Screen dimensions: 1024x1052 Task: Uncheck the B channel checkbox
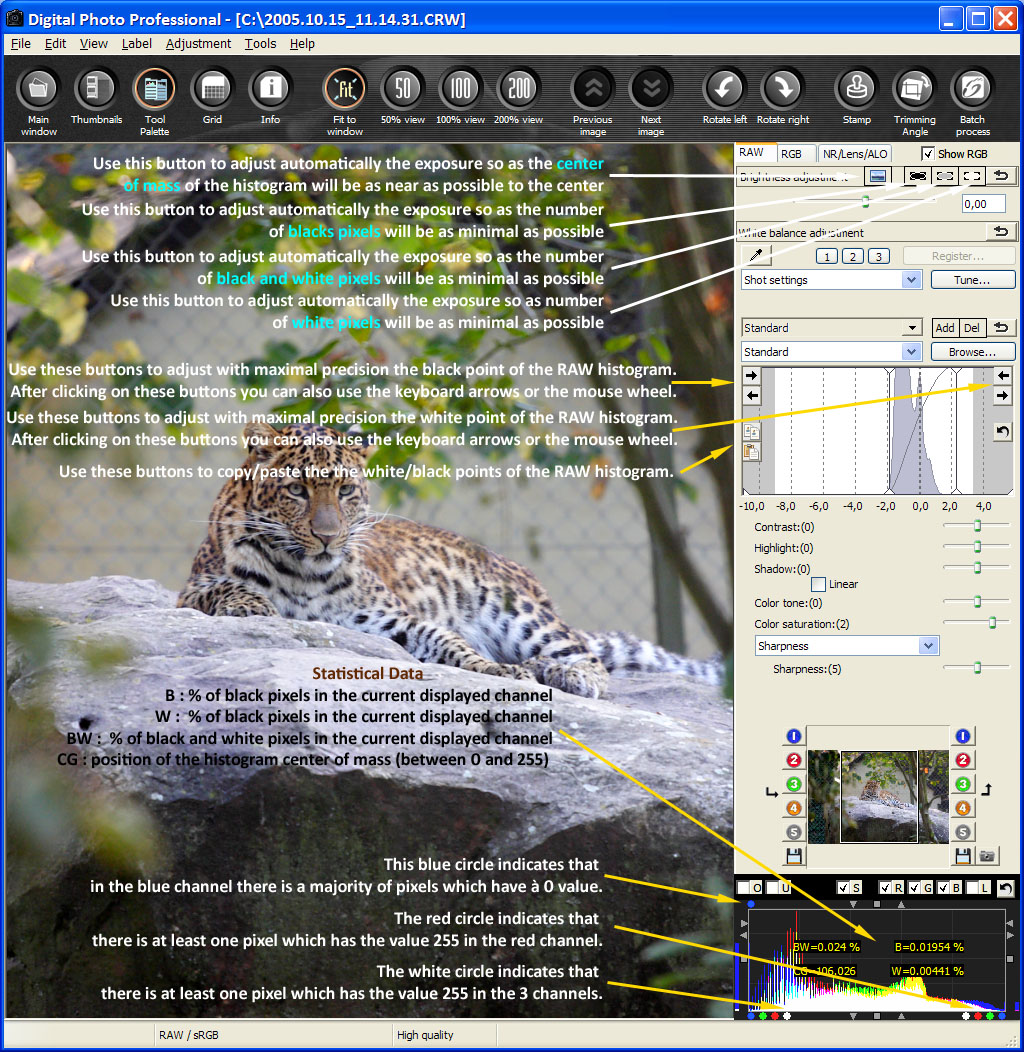click(943, 888)
